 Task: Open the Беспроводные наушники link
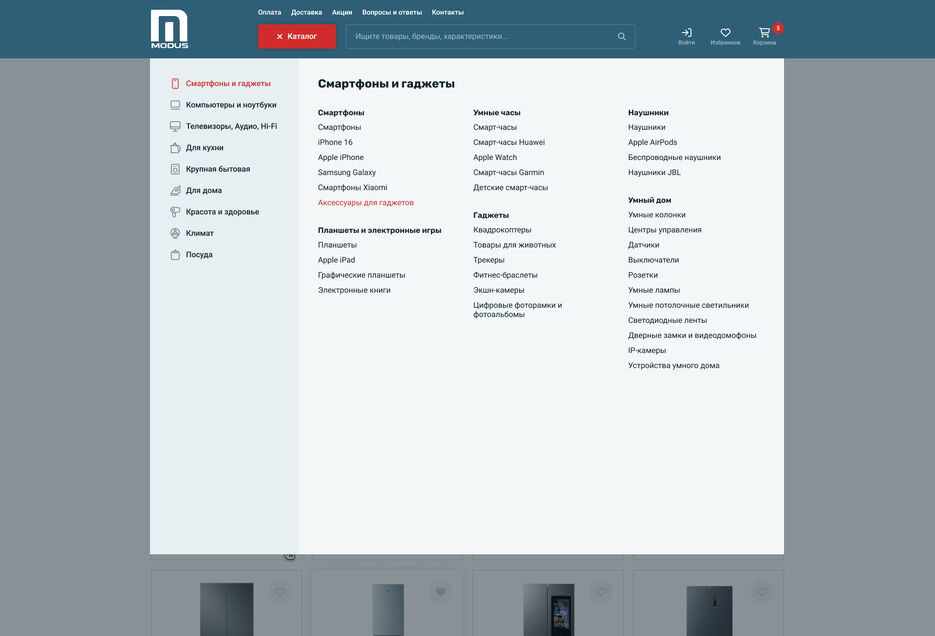[674, 157]
